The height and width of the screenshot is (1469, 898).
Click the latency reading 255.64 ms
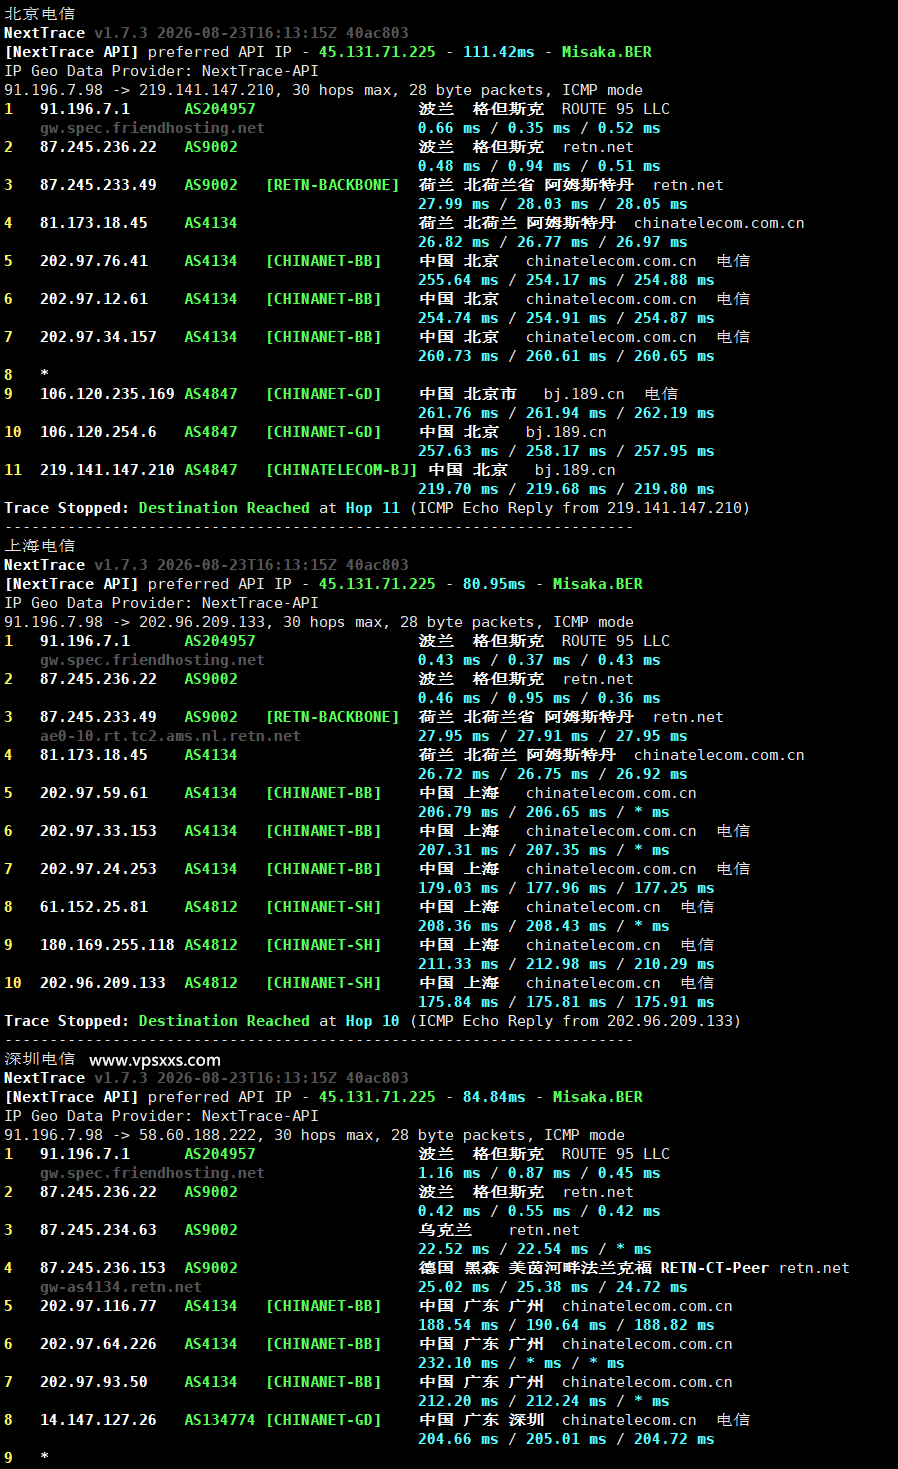click(458, 280)
